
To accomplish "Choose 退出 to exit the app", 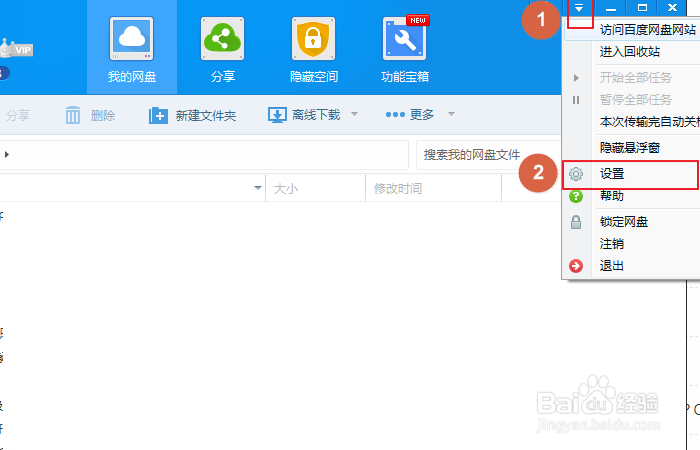I will 612,266.
